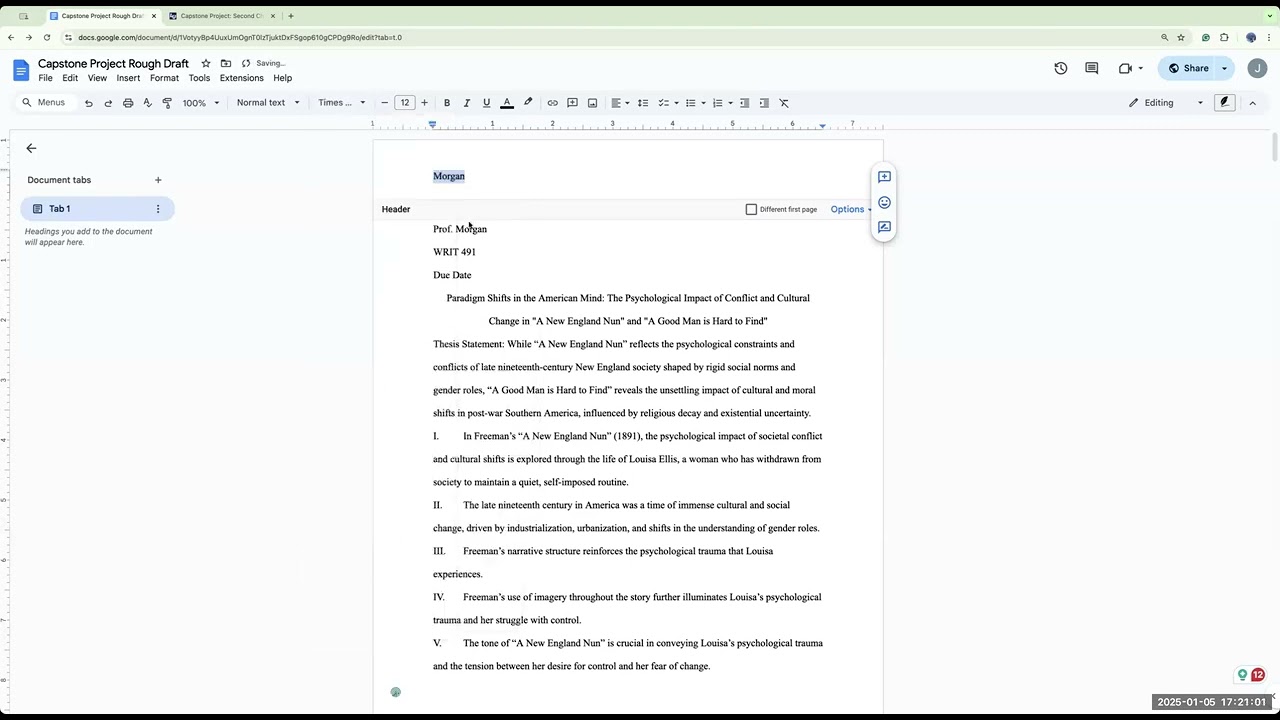Open Share options dropdown arrow
Screen dimensions: 1280x720
[x=1225, y=68]
